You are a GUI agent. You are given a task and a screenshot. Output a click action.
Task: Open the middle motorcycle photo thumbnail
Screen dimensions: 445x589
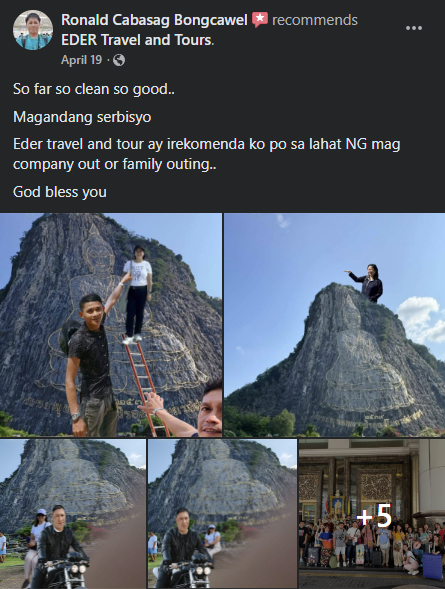[x=222, y=514]
